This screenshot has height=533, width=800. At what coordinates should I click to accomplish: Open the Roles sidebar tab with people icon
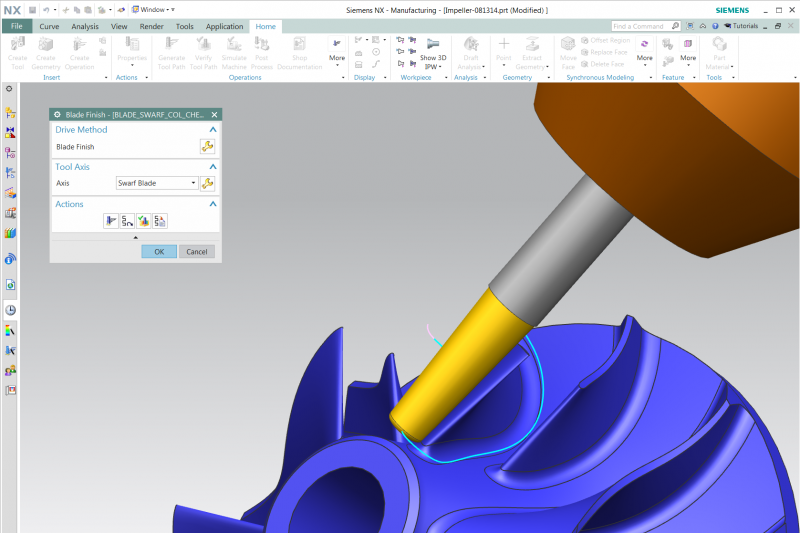[10, 370]
